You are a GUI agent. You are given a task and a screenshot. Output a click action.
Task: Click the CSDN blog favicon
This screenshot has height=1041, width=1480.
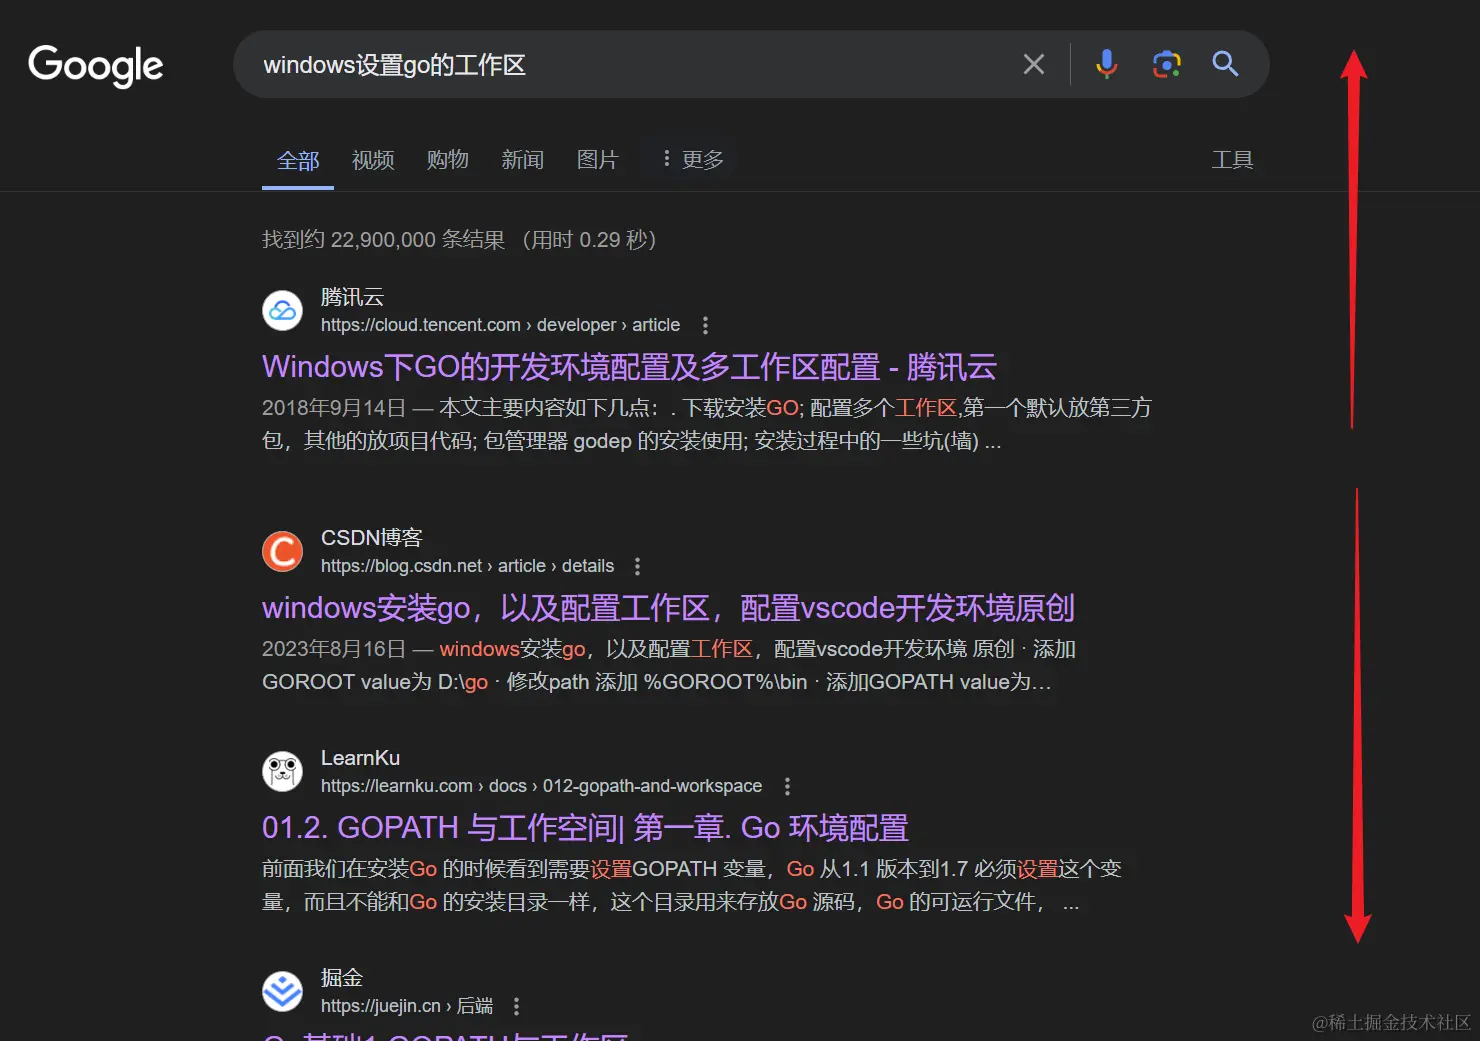(282, 551)
